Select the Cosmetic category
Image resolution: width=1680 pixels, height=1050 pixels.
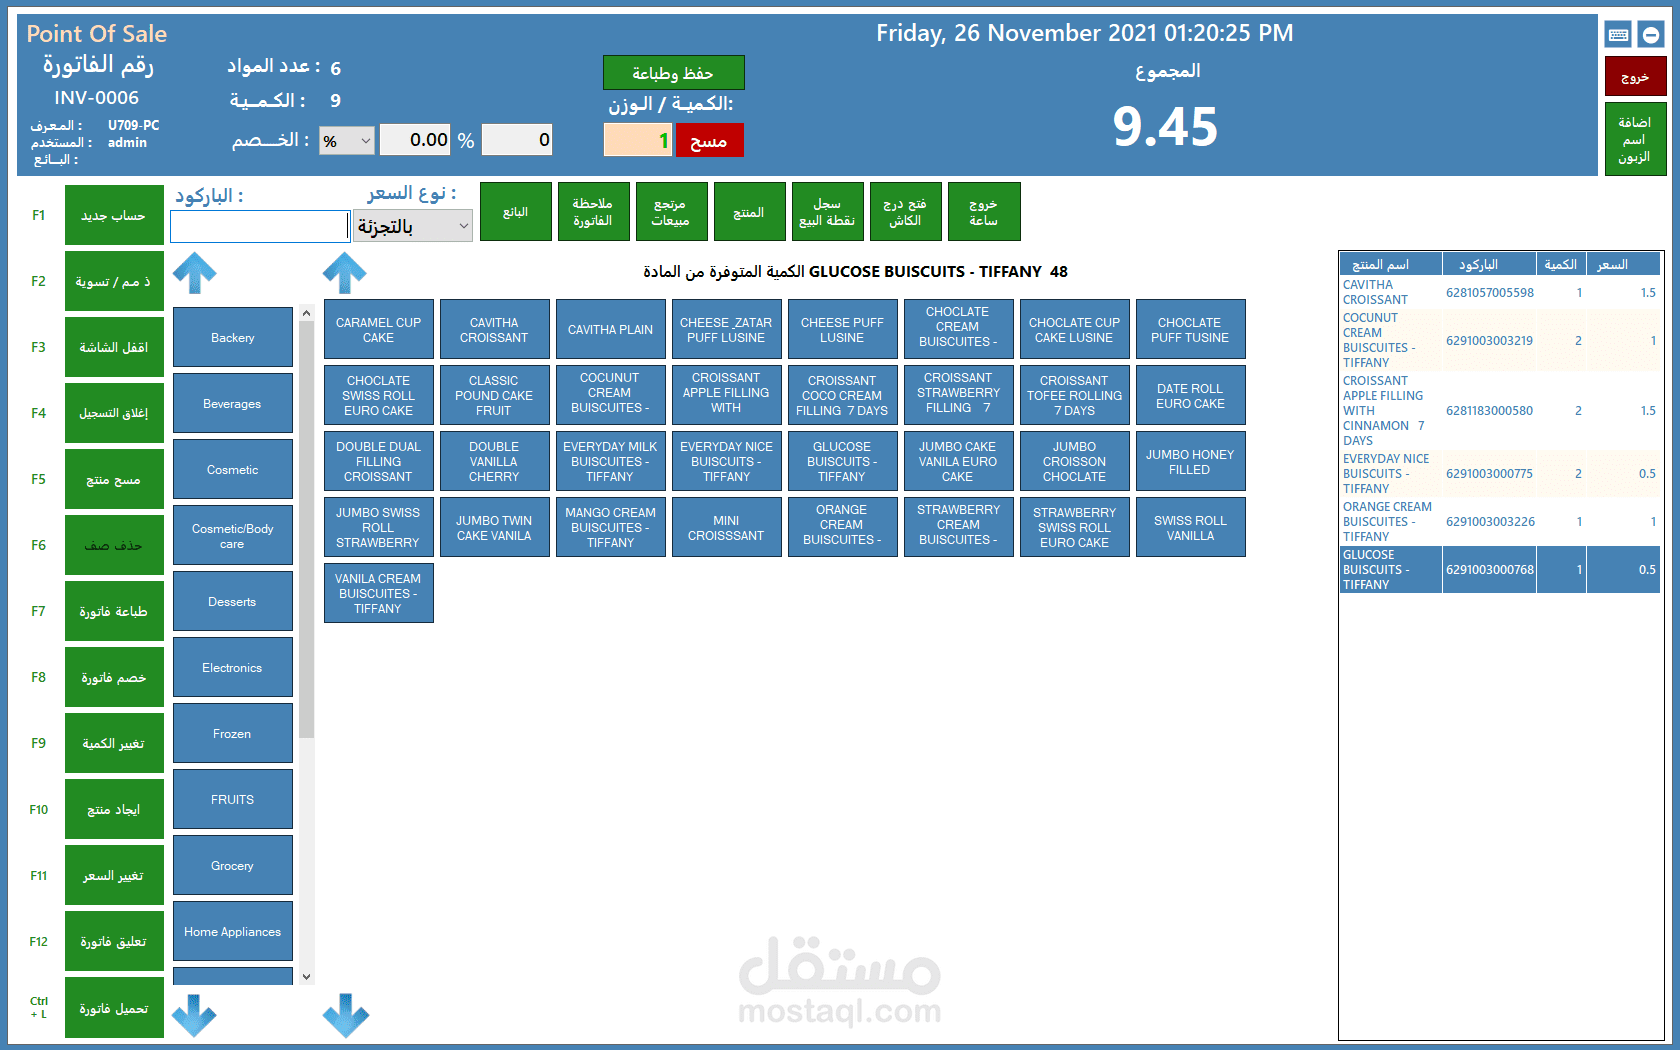(233, 470)
